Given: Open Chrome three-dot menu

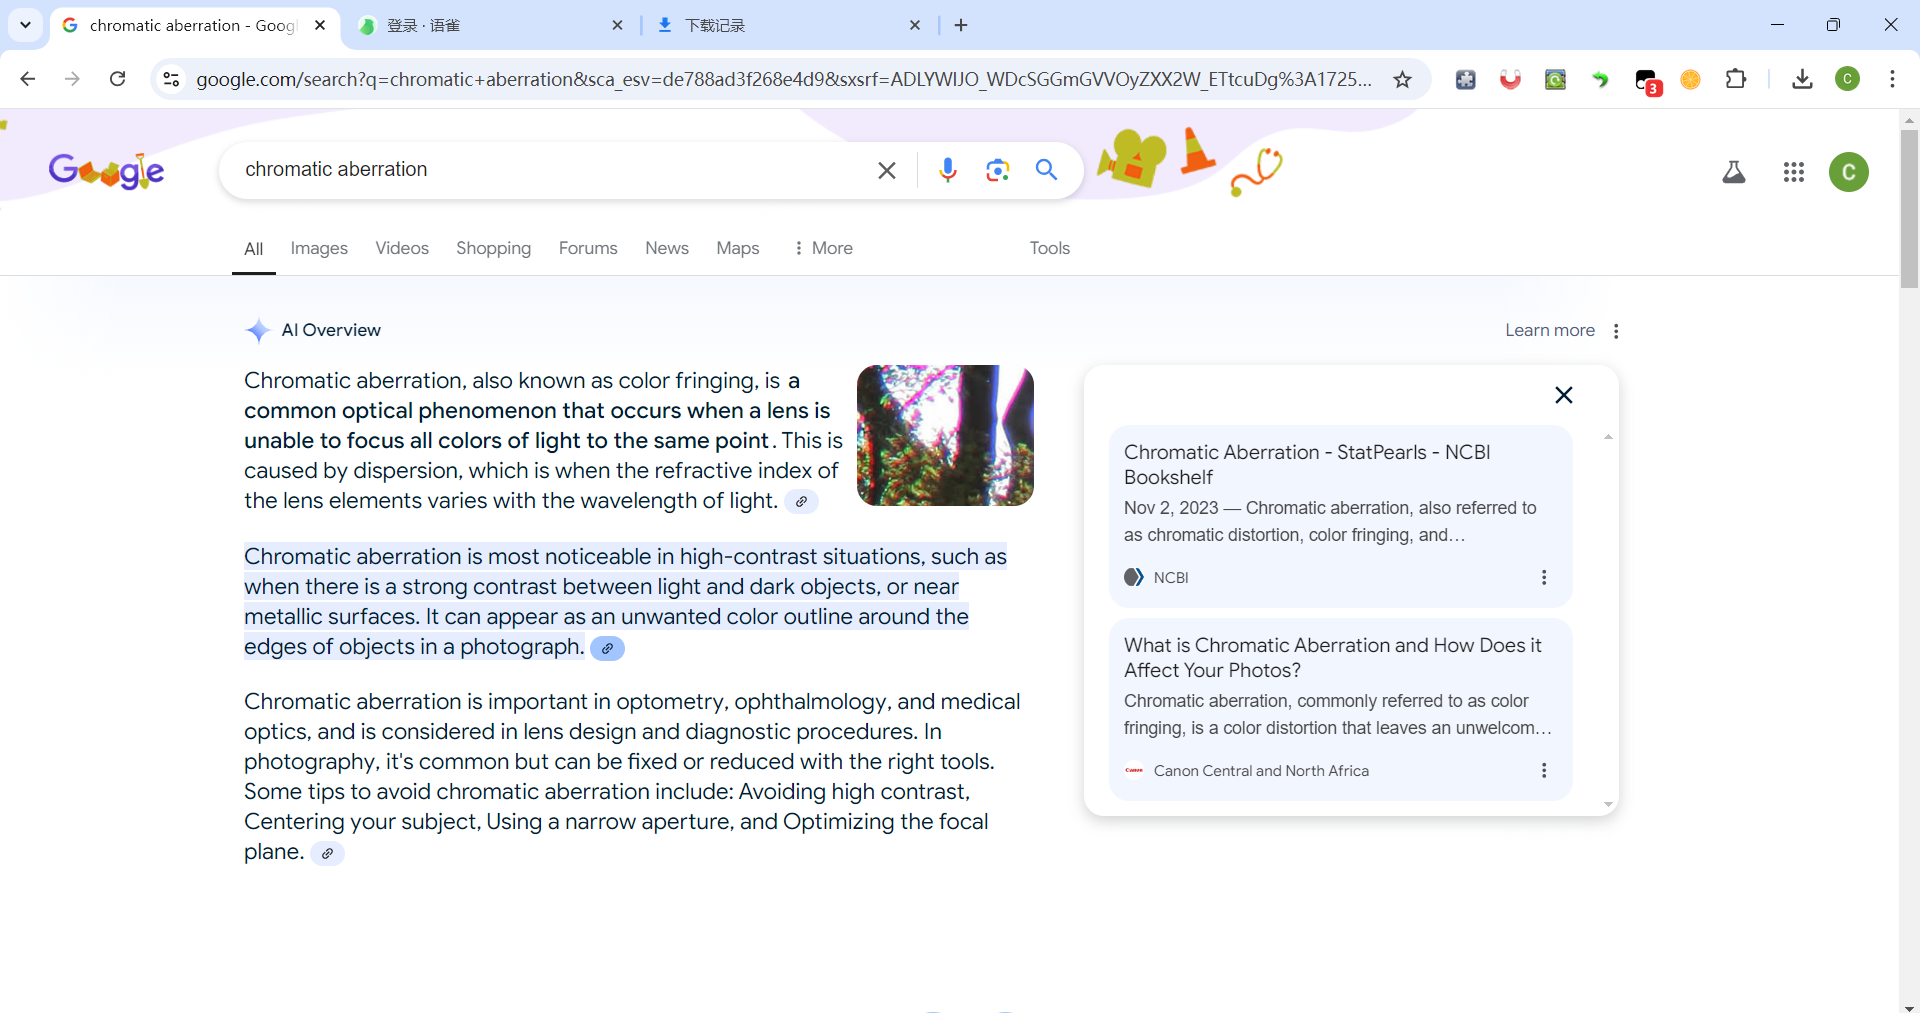Looking at the screenshot, I should coord(1892,79).
